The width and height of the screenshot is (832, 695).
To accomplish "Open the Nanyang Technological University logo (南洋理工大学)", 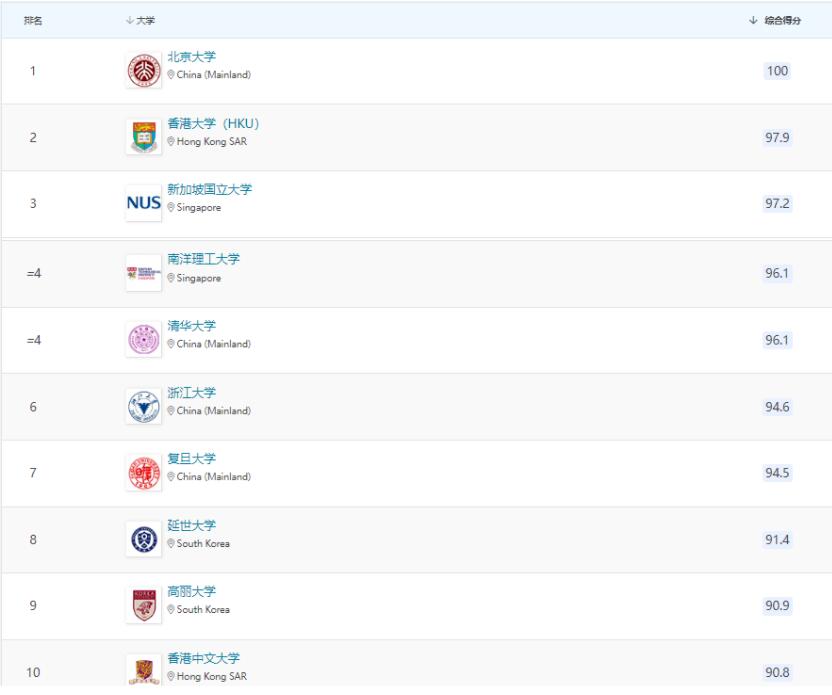I will click(144, 273).
